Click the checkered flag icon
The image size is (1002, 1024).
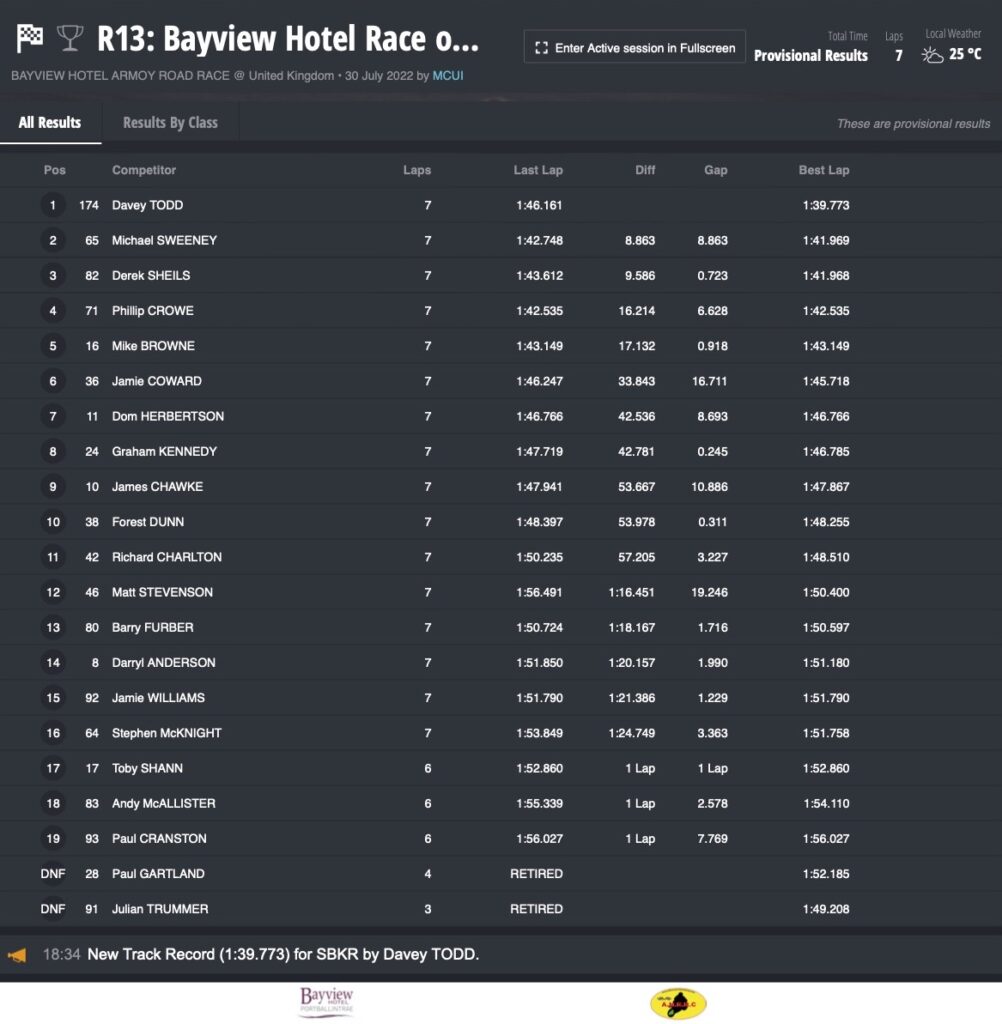pos(30,38)
